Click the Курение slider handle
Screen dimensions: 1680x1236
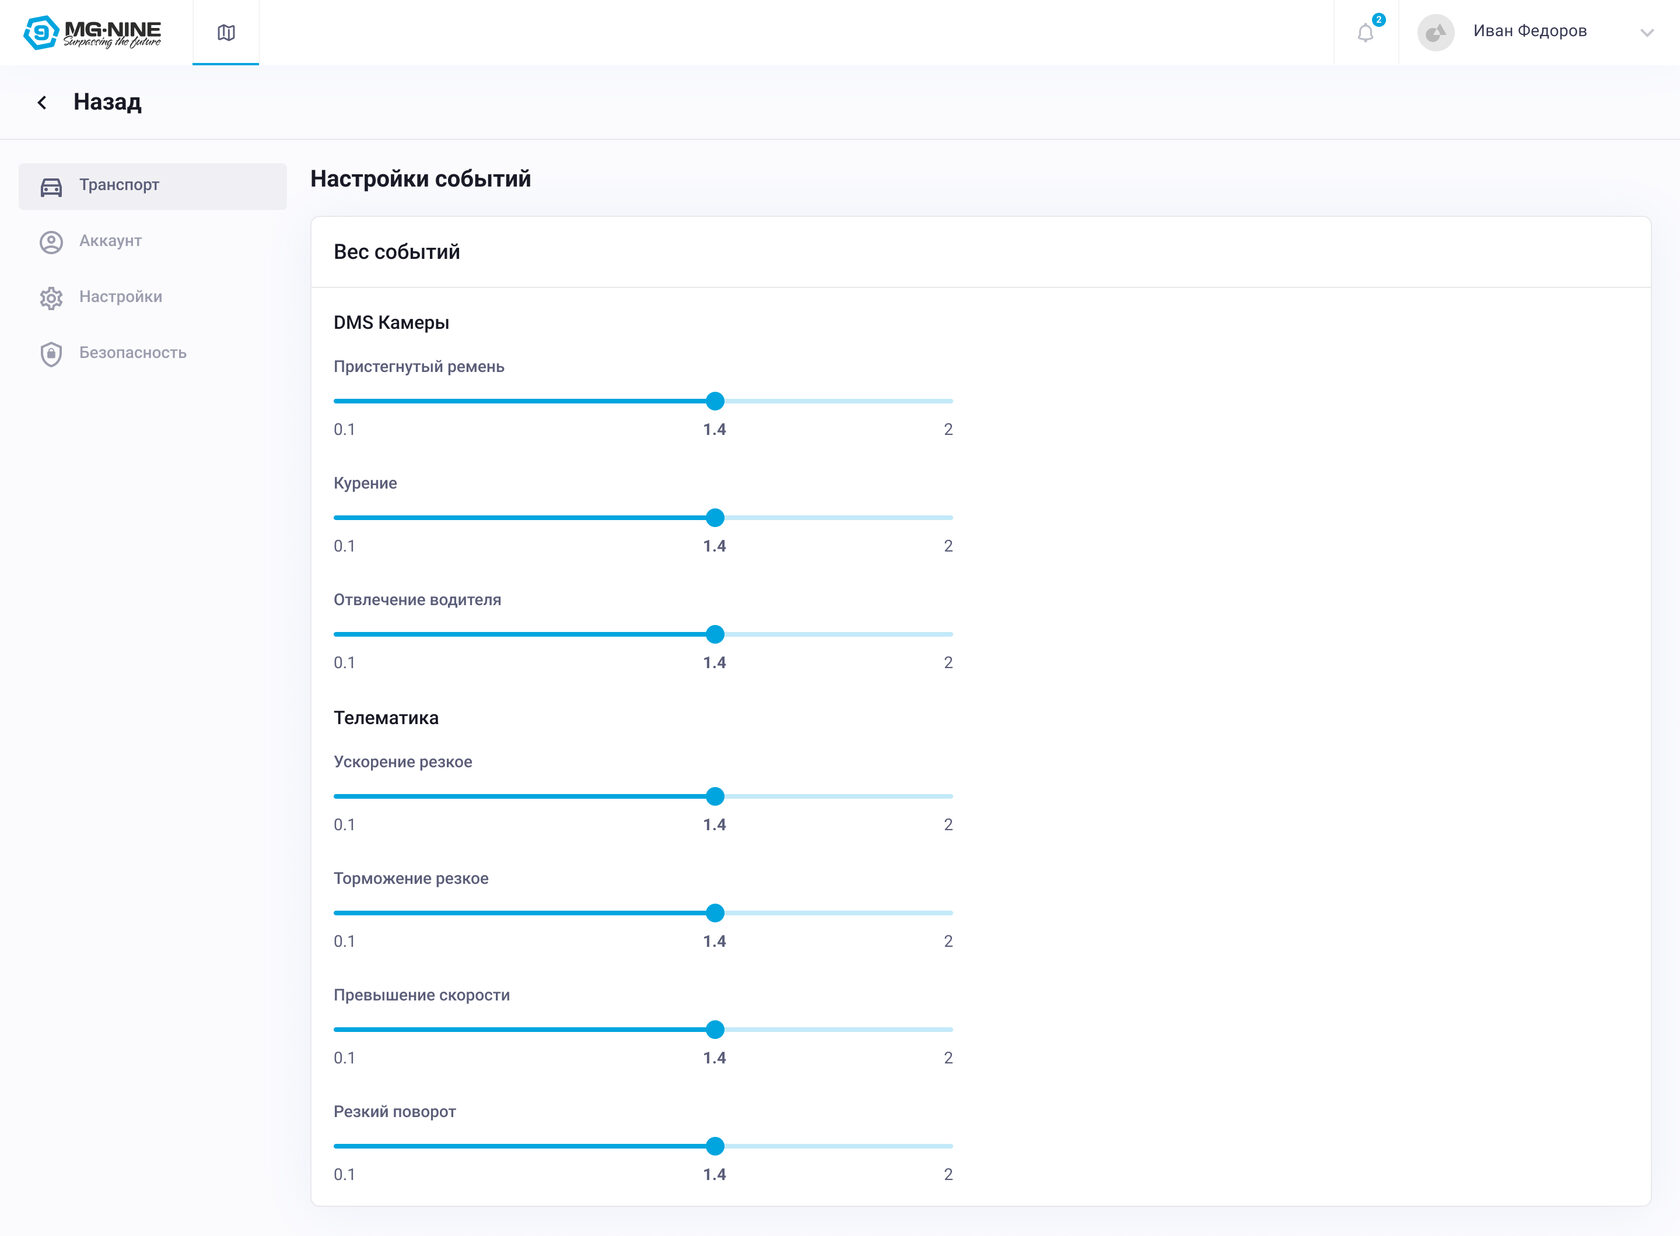(x=715, y=518)
